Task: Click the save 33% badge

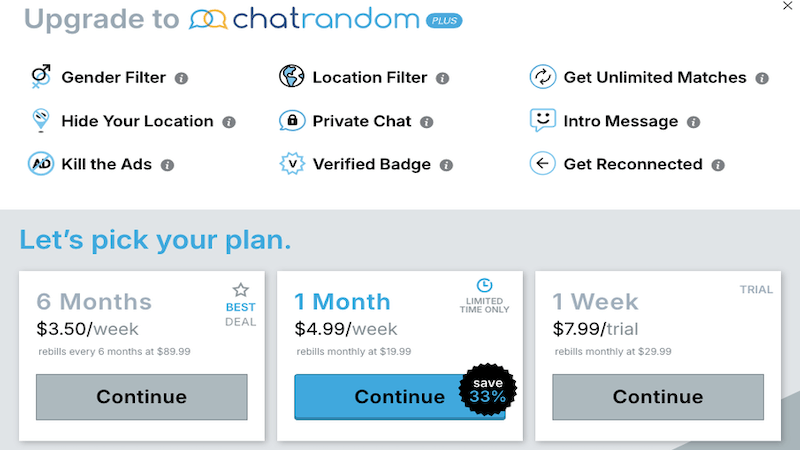Action: tap(486, 391)
